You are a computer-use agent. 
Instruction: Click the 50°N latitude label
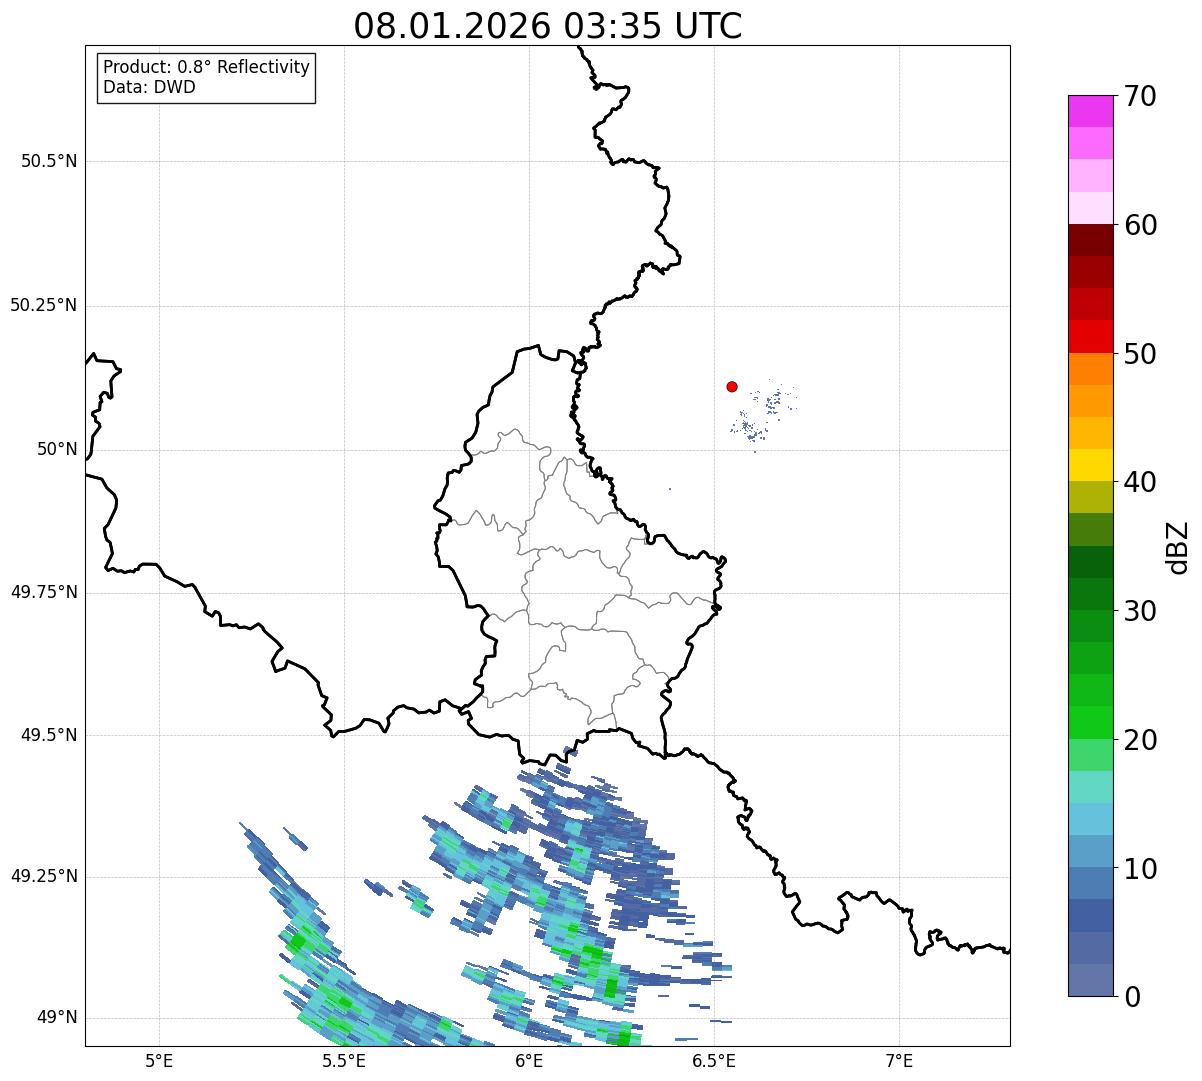tap(58, 449)
